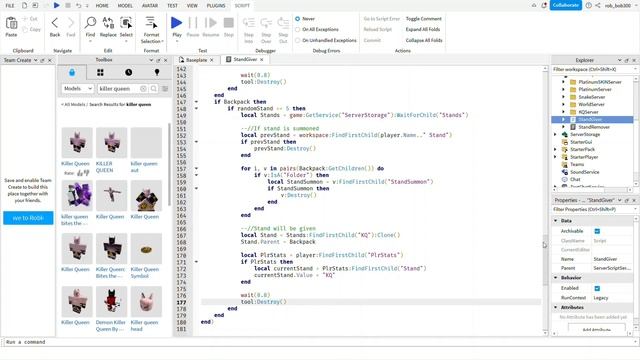Open Toolbox Inventory grid icon

coord(100,72)
